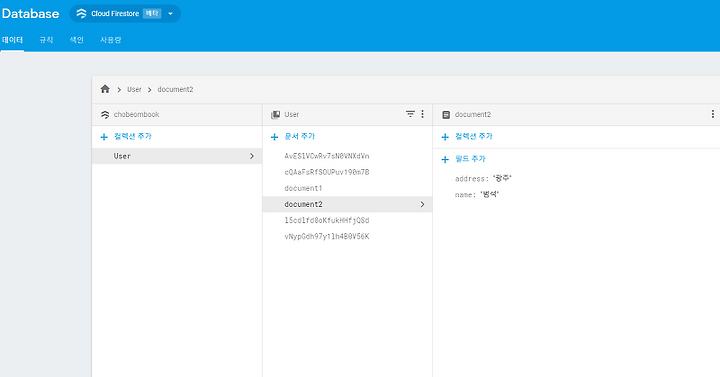The image size is (720, 377).
Task: Open document1 in the User list
Action: 304,188
